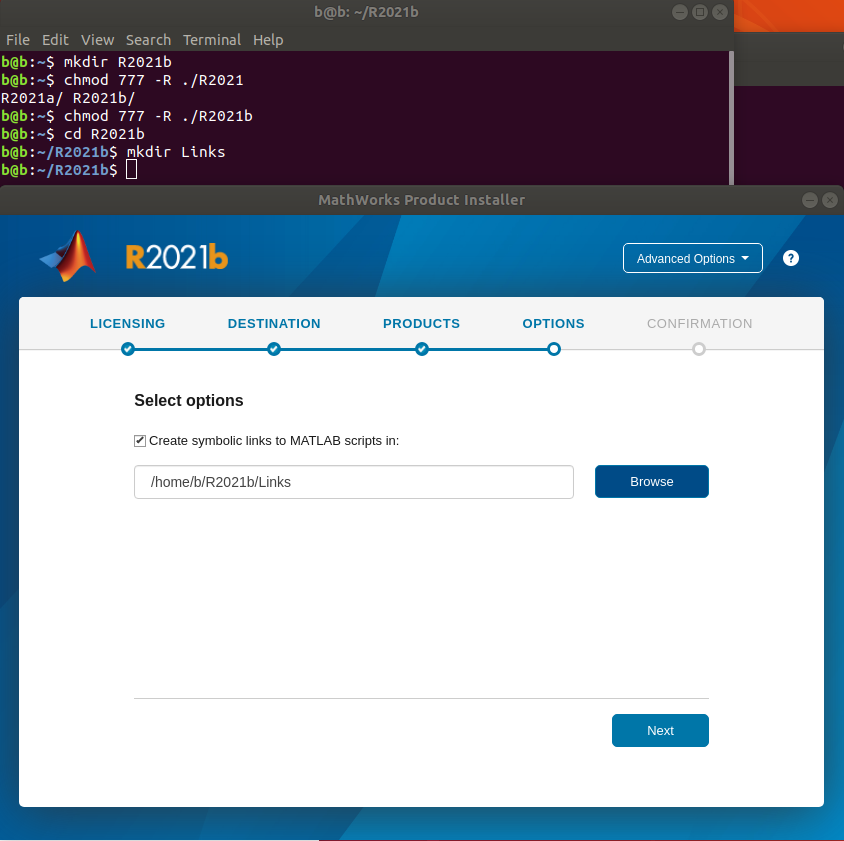Open the terminal Help menu
This screenshot has width=844, height=841.
(268, 40)
